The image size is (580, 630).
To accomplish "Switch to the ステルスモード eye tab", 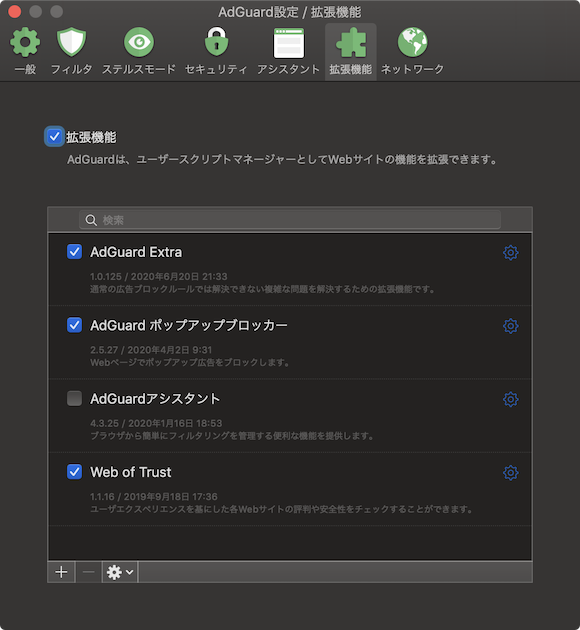I will 139,51.
